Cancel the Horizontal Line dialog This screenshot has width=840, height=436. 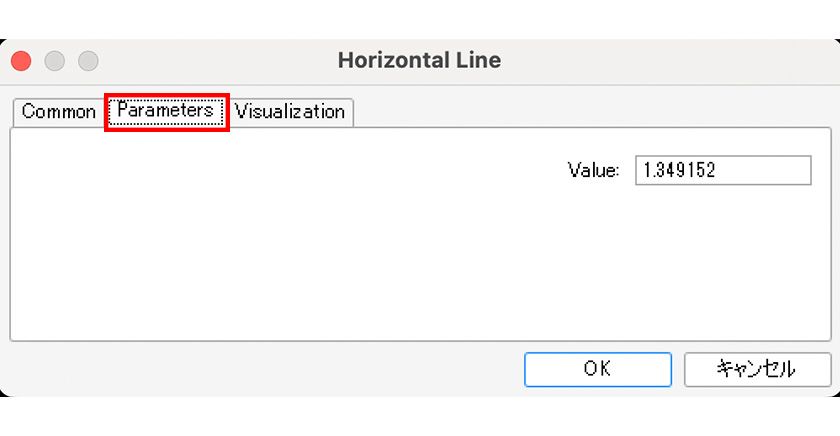tap(756, 369)
